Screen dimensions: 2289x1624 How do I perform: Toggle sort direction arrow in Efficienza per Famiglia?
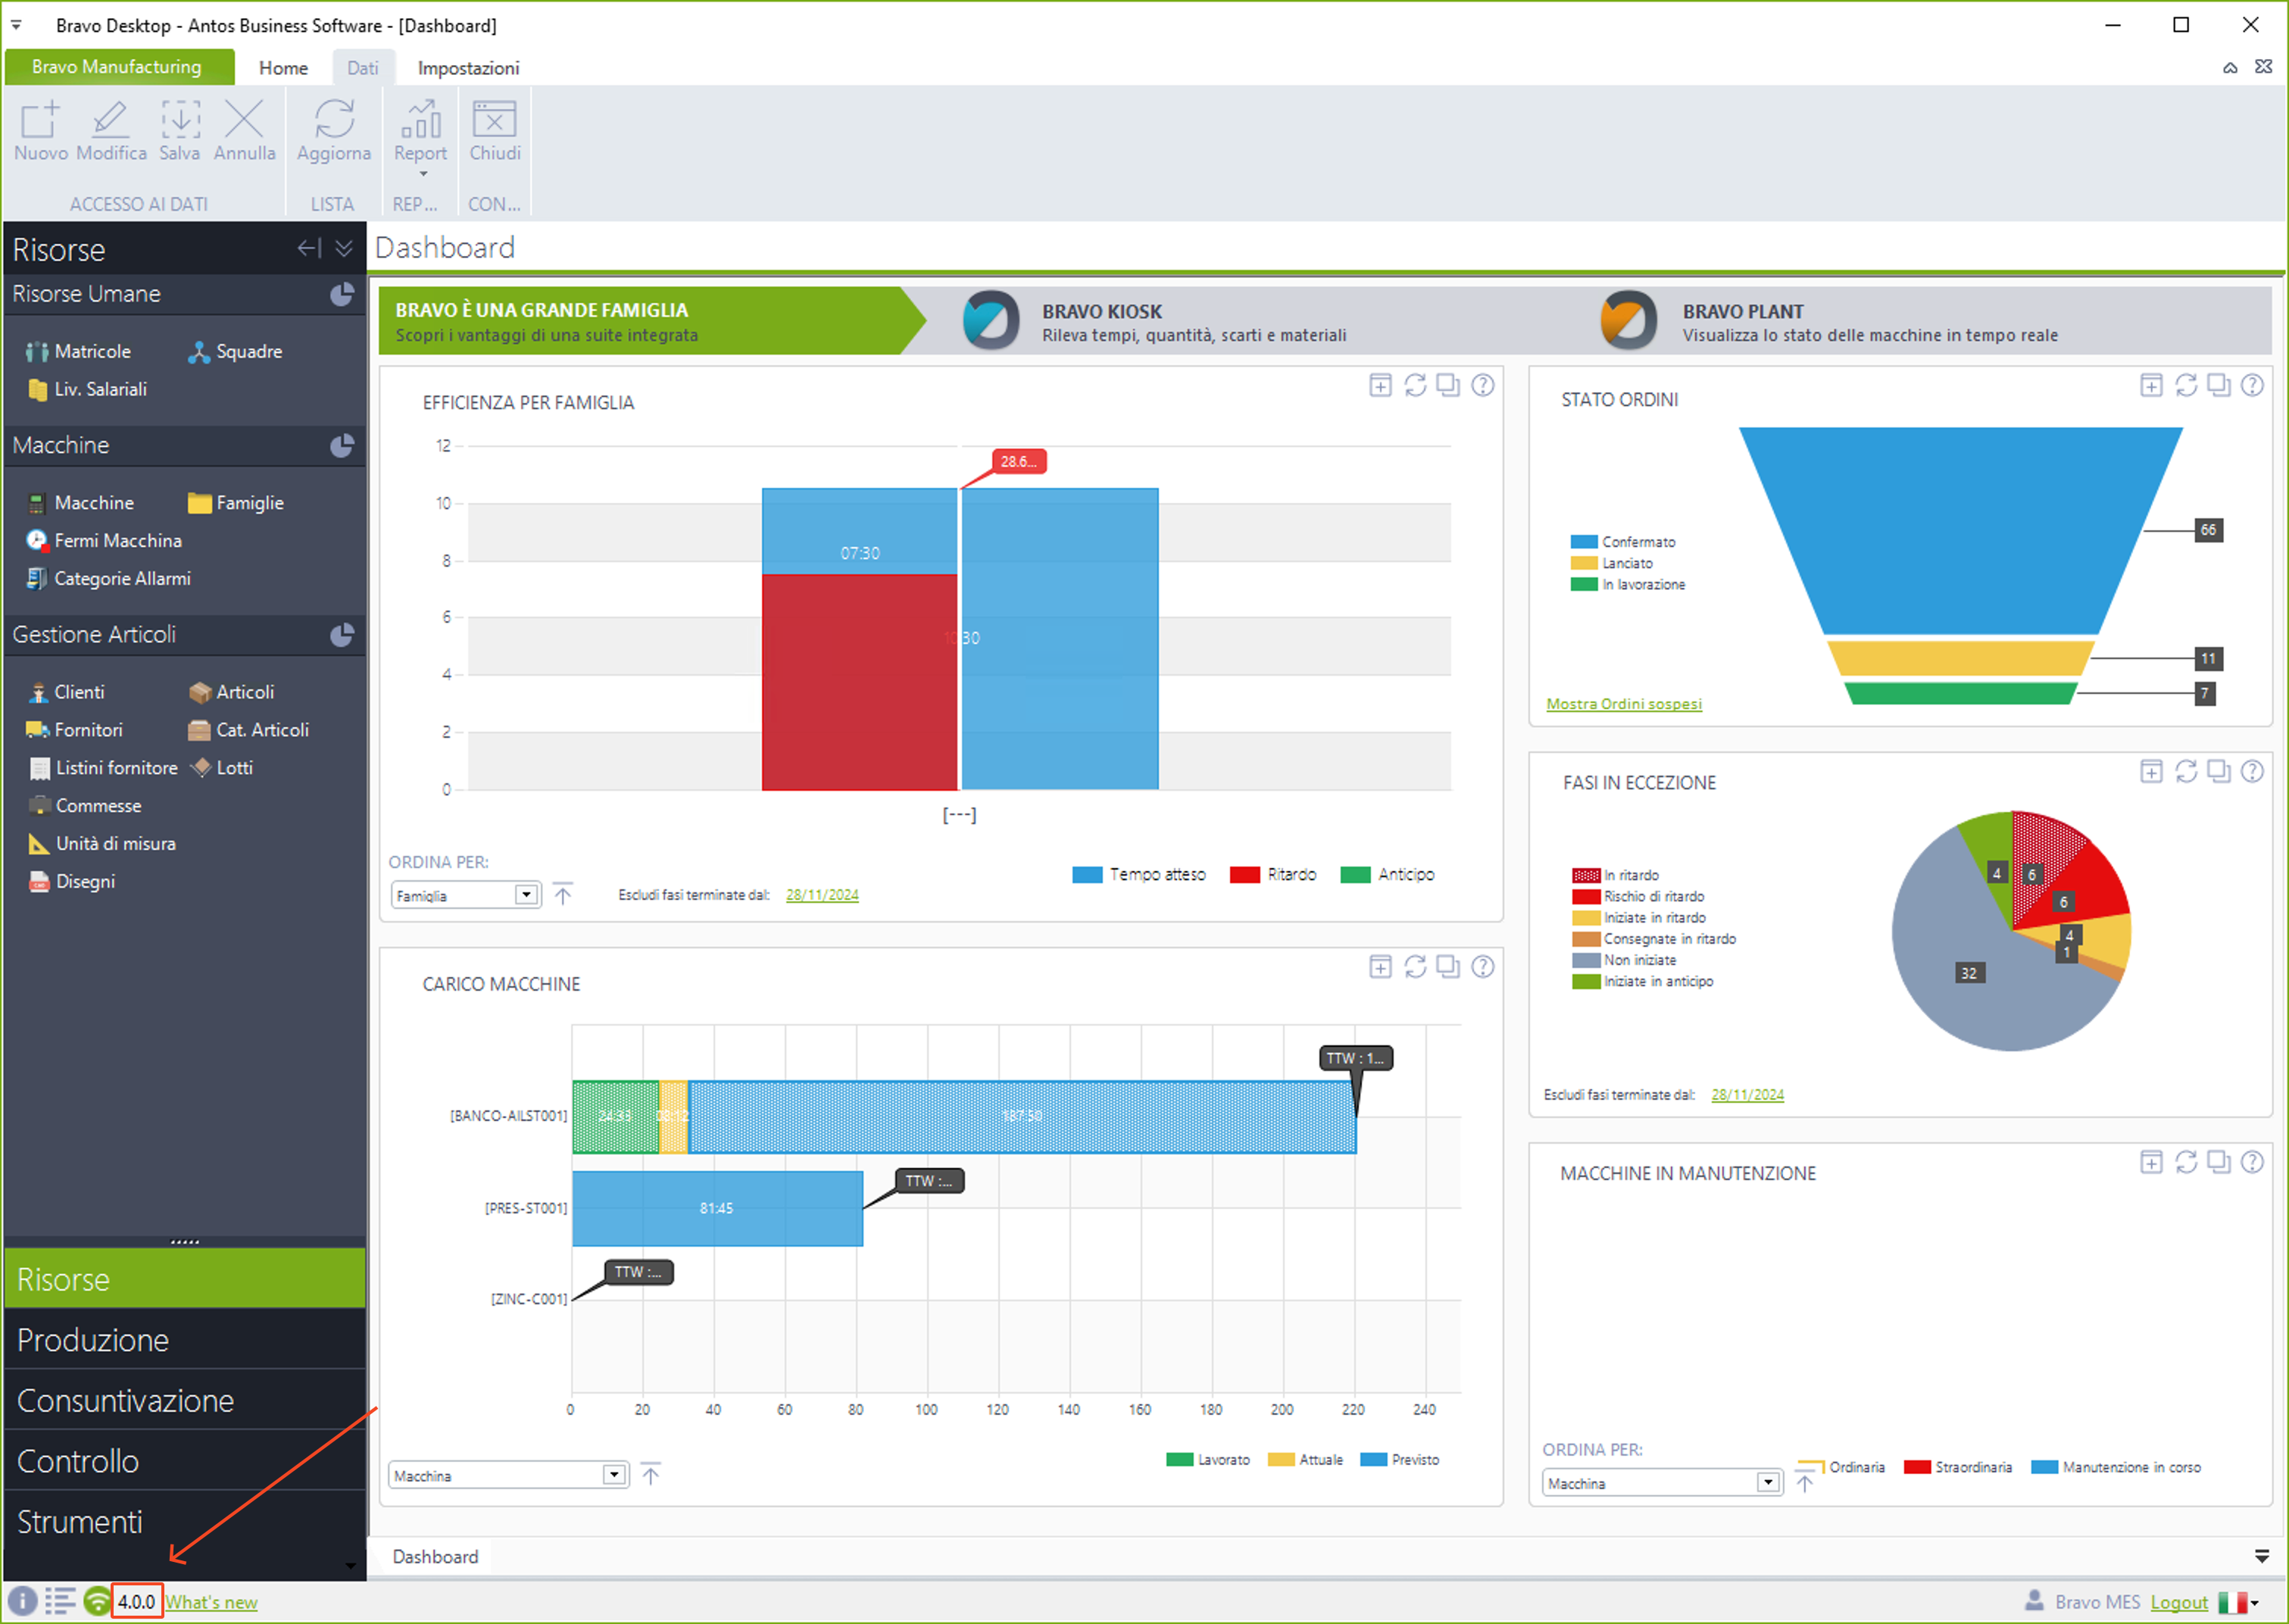coord(563,893)
